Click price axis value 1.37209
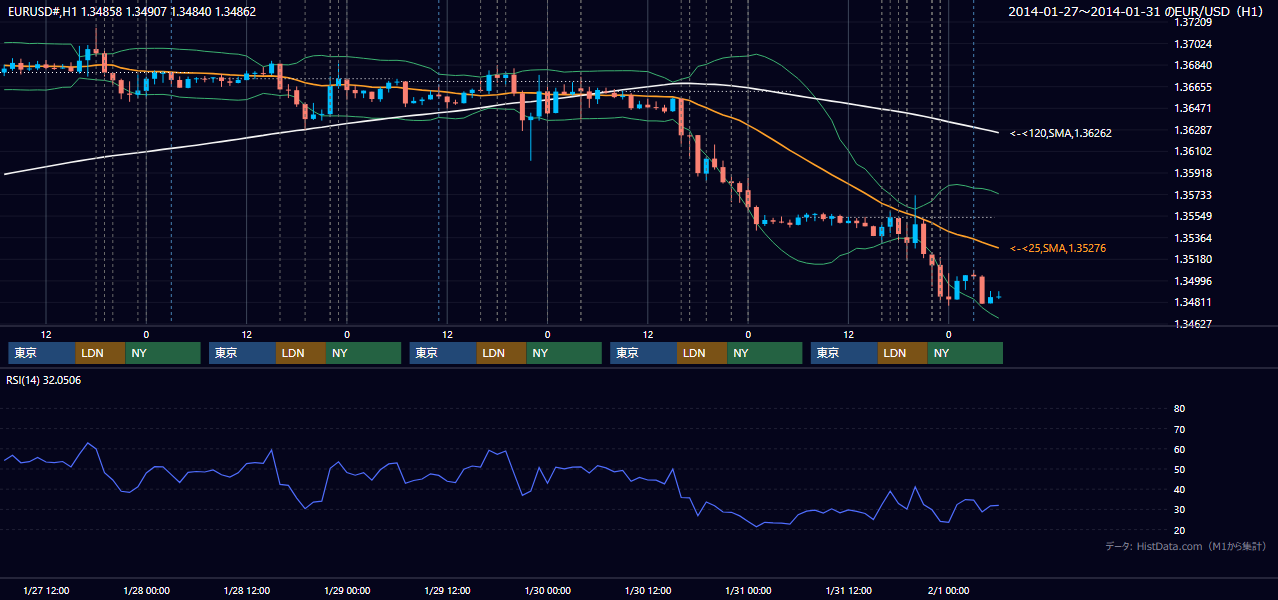The width and height of the screenshot is (1278, 600). tap(1193, 22)
